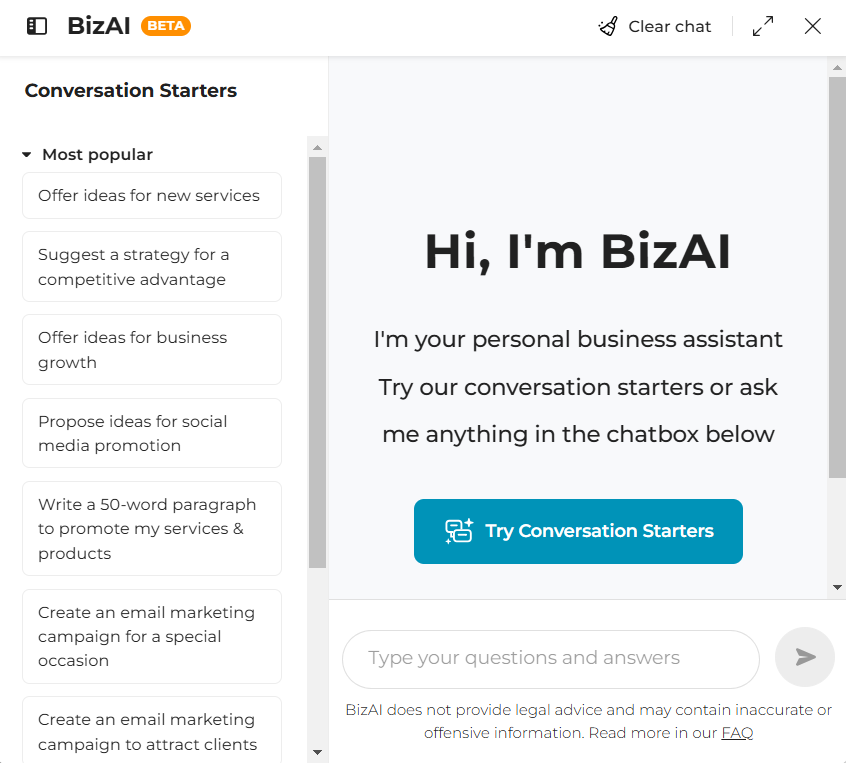Screen dimensions: 846x763
Task: Open the FAQ link
Action: coord(736,733)
